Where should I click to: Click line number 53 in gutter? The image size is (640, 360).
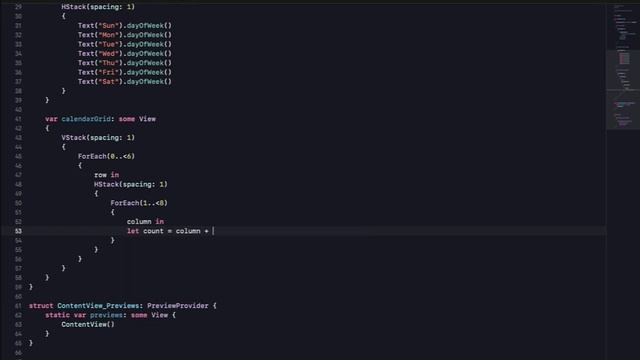(x=18, y=231)
